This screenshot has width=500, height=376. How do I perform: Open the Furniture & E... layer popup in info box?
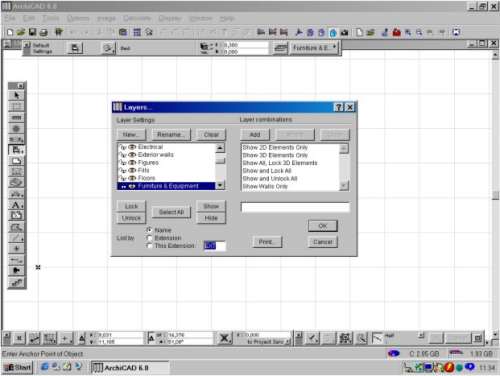(314, 48)
